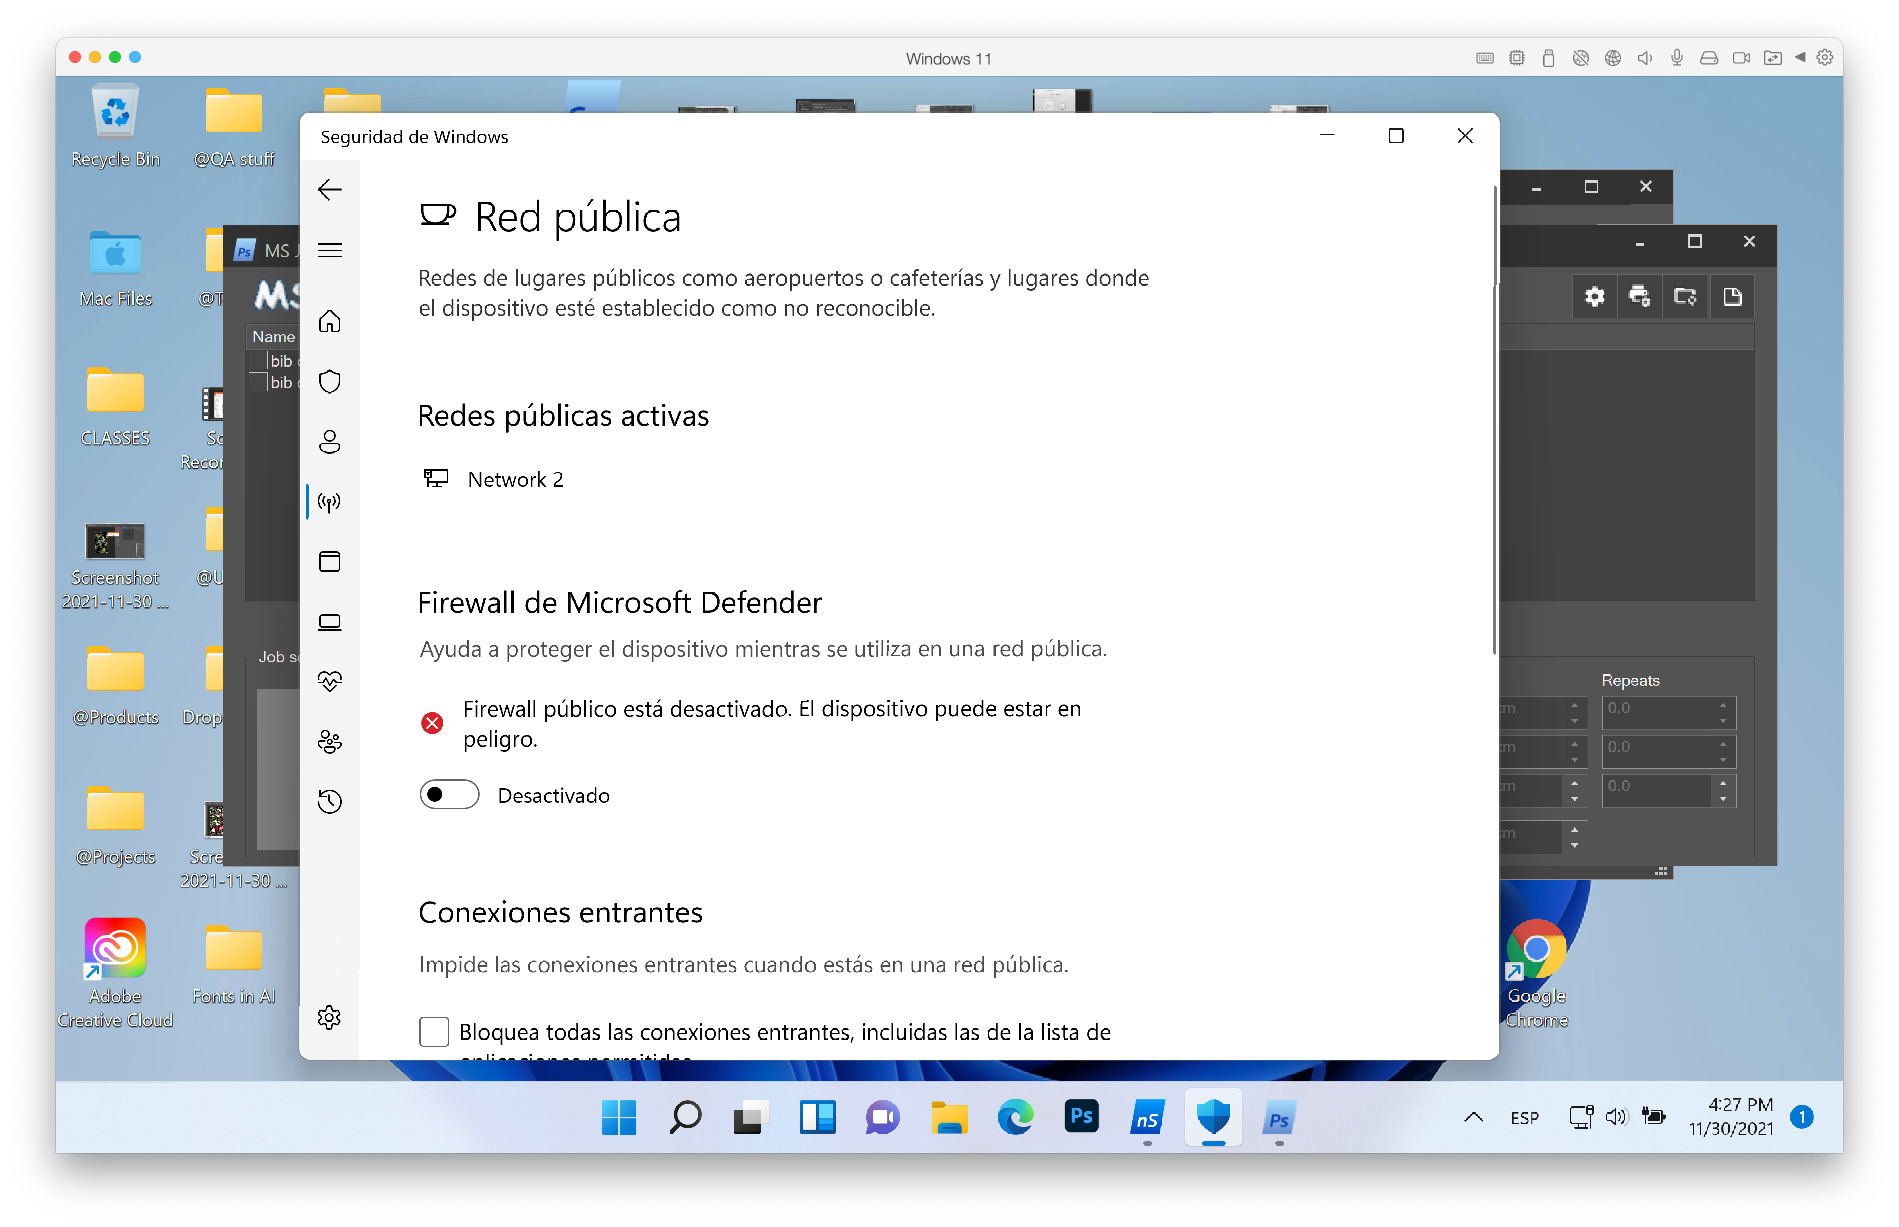Click the shared folder icon in the Parallels title bar
This screenshot has width=1899, height=1227.
coord(1773,58)
